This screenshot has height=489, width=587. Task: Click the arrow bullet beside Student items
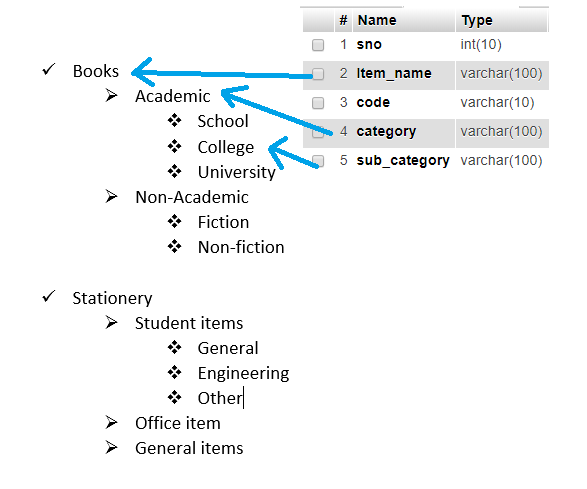[111, 322]
